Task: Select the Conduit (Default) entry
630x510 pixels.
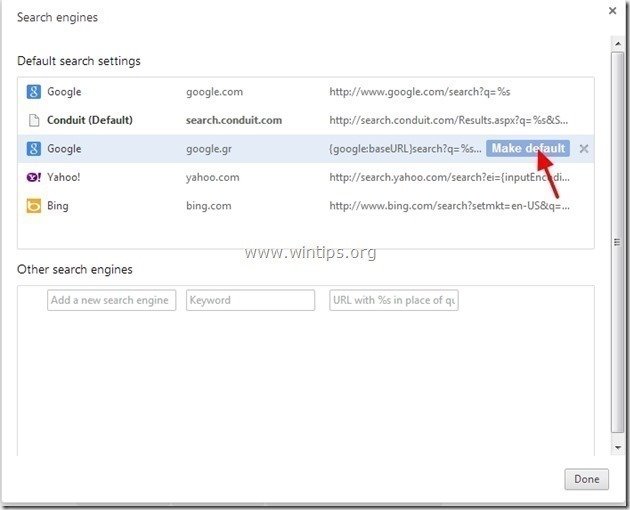Action: click(90, 120)
